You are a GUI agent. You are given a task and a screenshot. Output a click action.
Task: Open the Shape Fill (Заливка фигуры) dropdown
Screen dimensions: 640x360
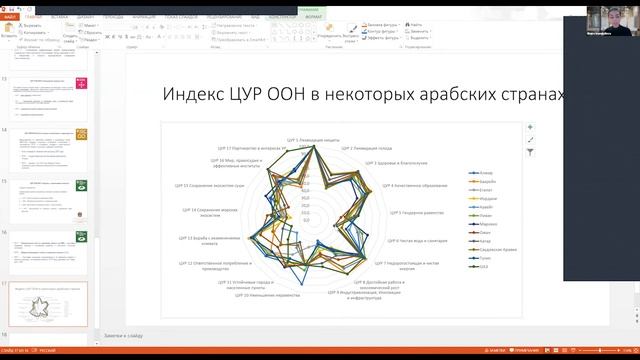pos(380,25)
